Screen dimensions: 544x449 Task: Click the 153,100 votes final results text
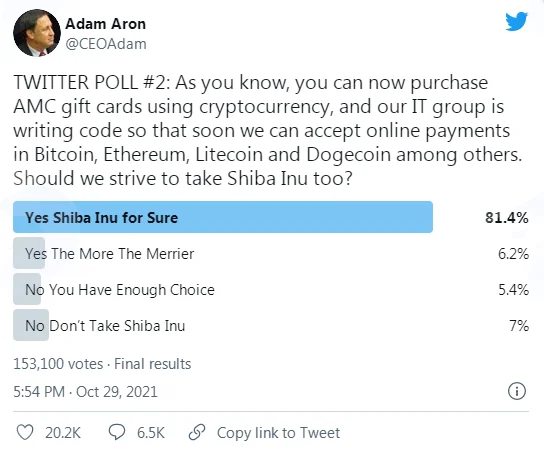pos(102,364)
